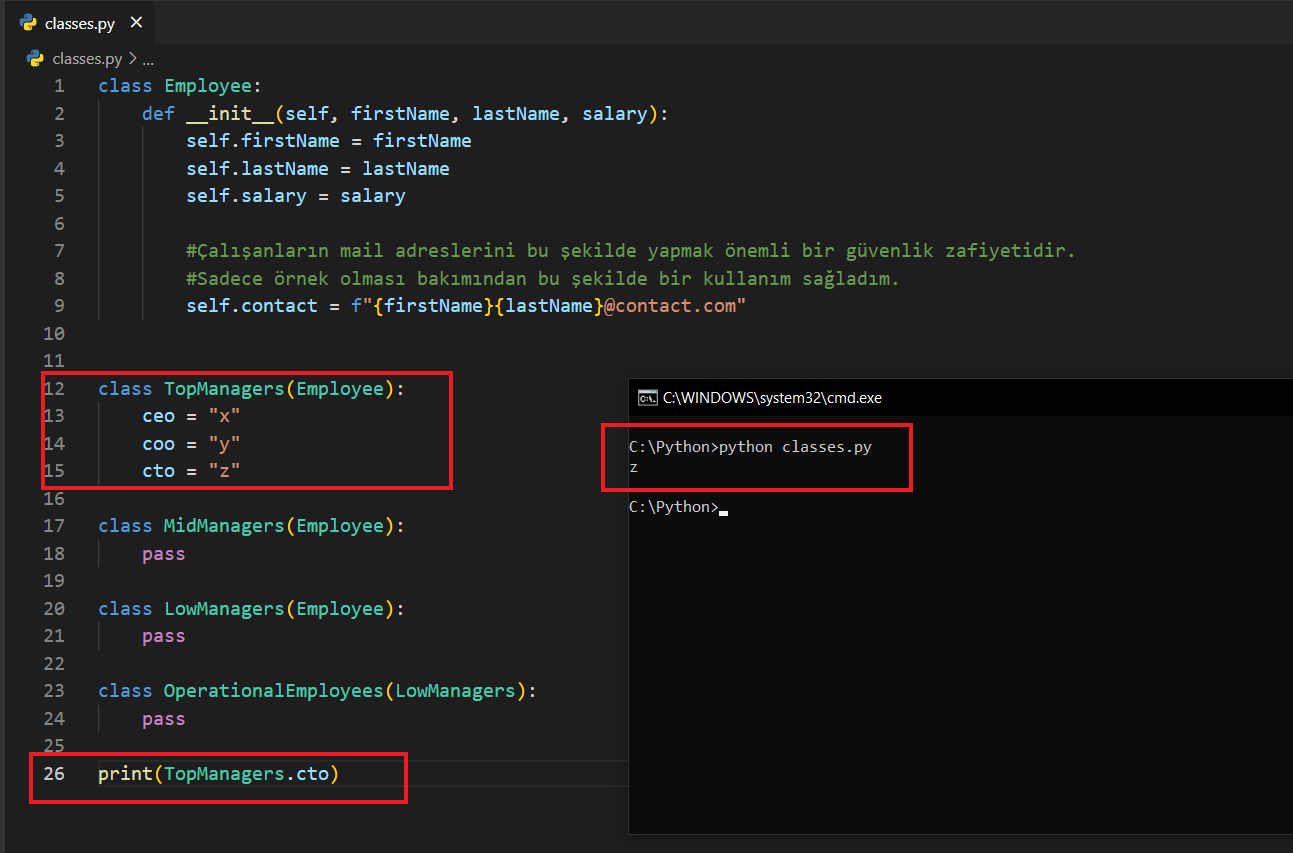This screenshot has height=853, width=1293.
Task: Expand the breadcrumb ellipsis symbol list
Action: [147, 59]
